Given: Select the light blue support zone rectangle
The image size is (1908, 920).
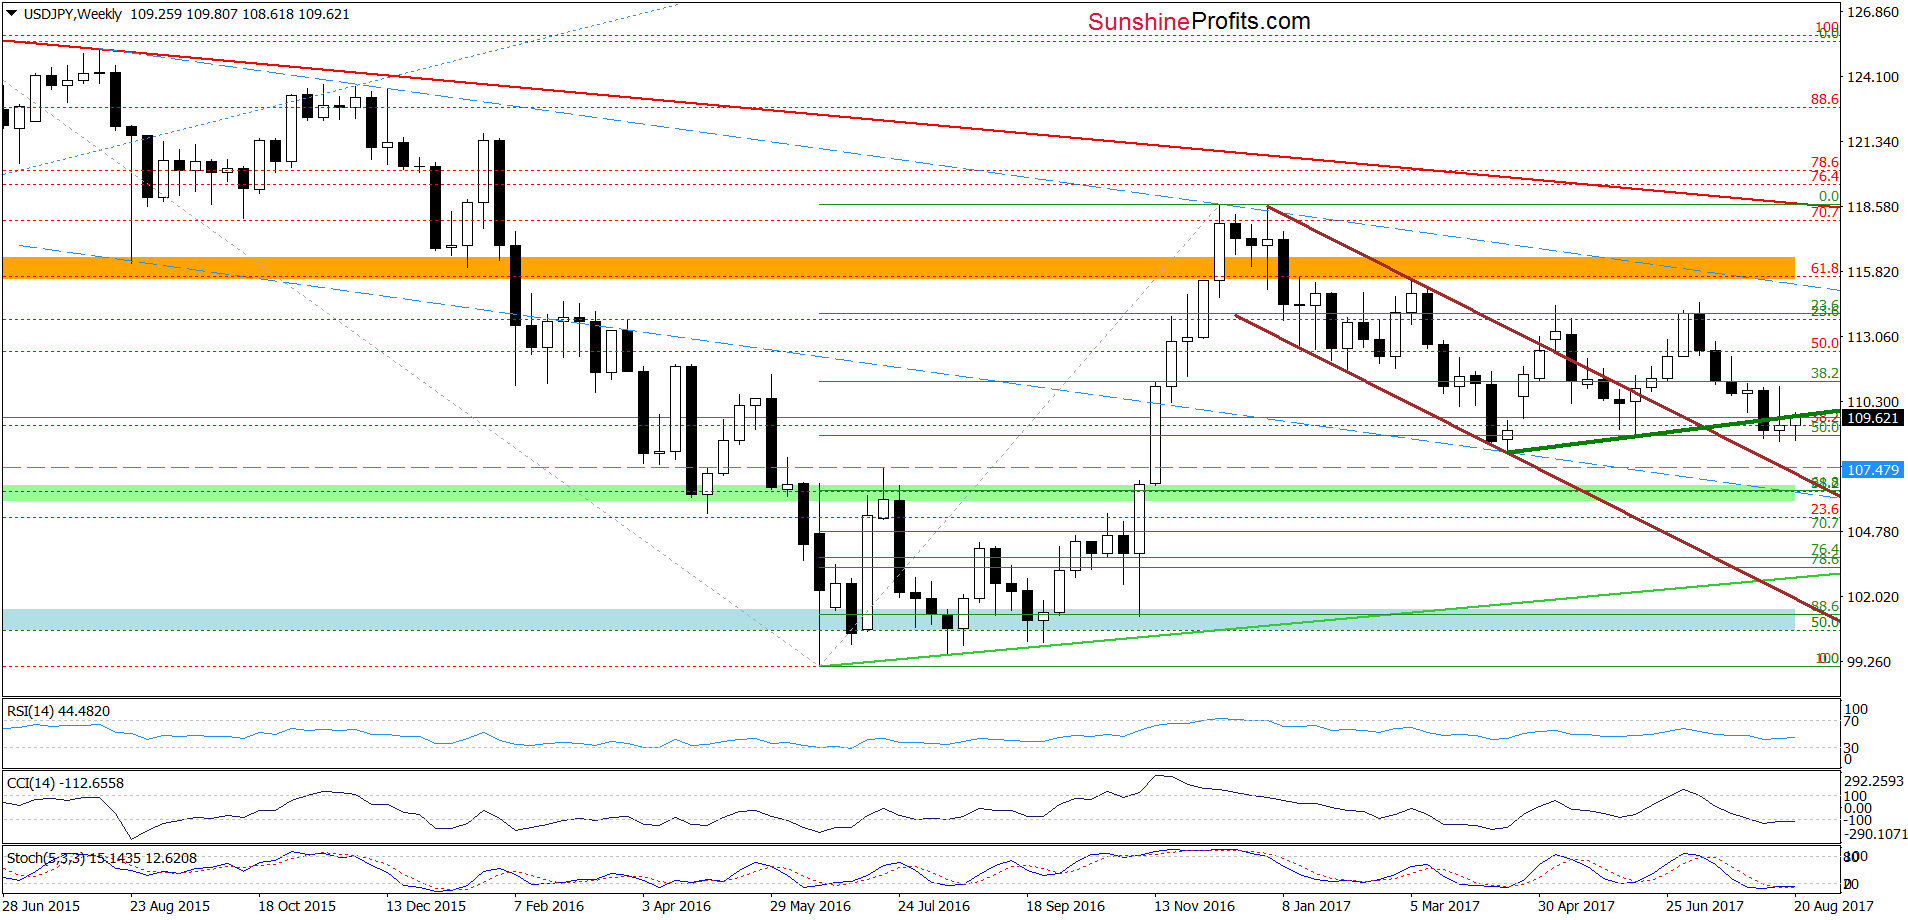Looking at the screenshot, I should click(899, 620).
